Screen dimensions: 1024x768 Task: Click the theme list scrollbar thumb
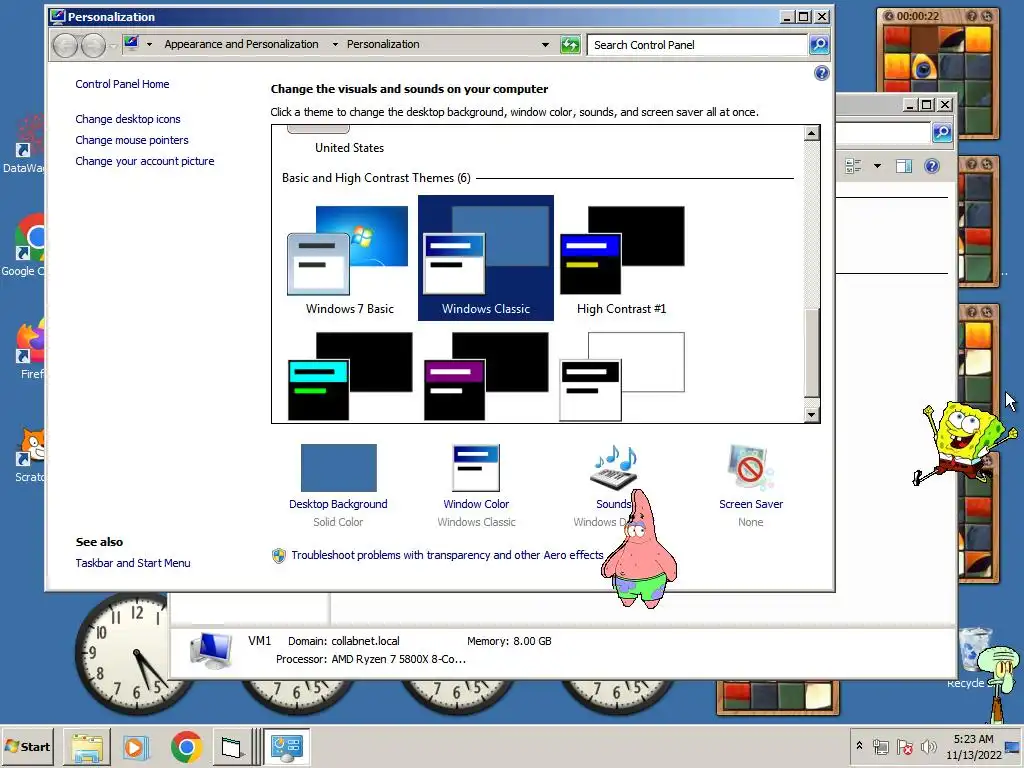click(812, 353)
